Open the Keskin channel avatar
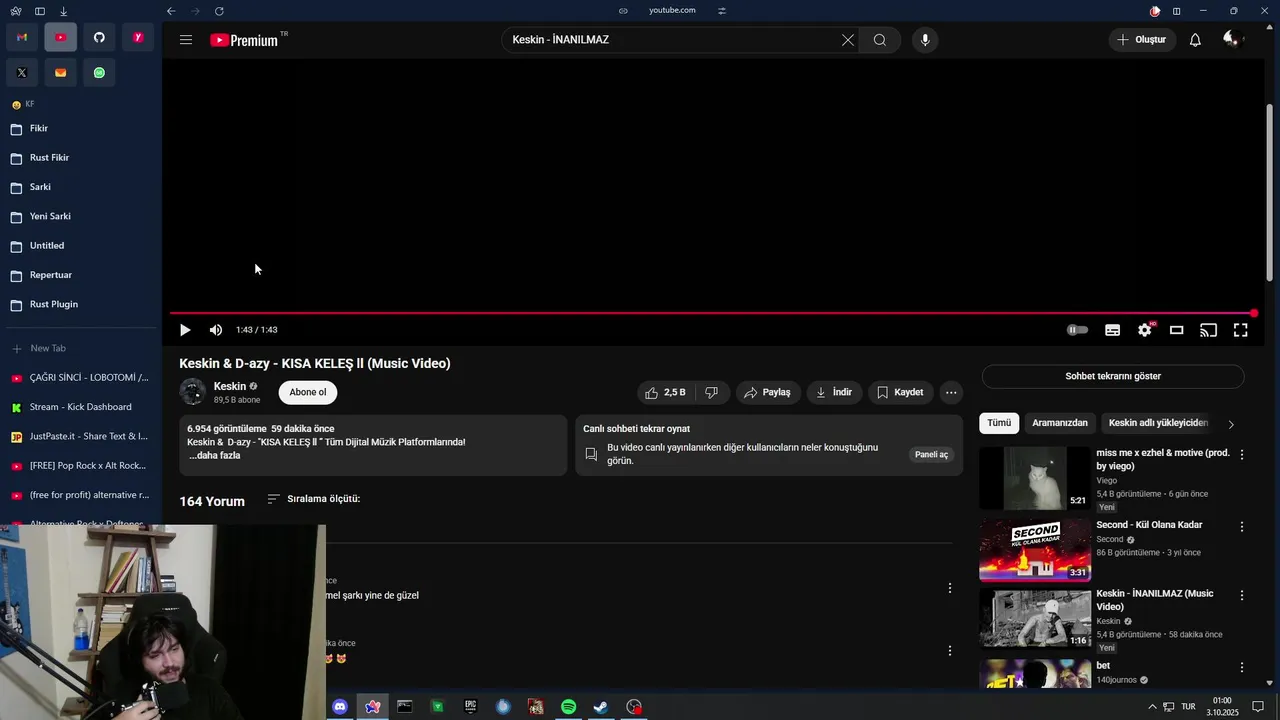The height and width of the screenshot is (720, 1280). (193, 392)
